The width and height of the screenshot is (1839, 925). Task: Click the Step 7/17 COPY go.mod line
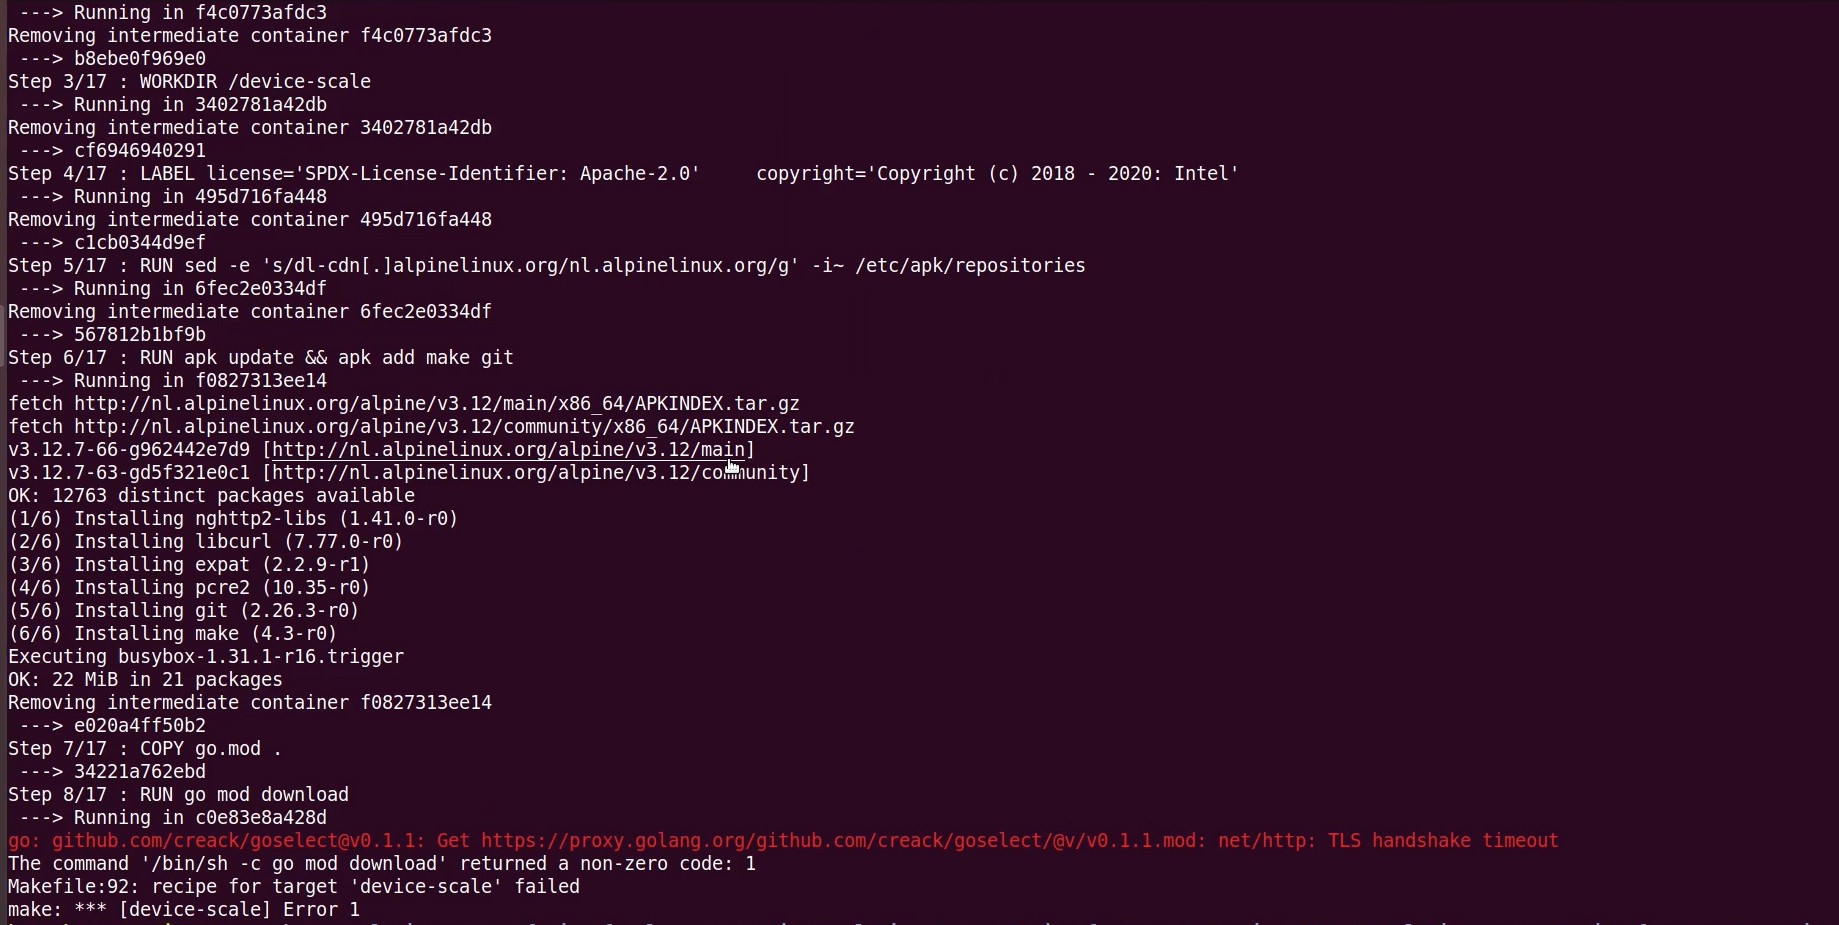[x=145, y=749]
